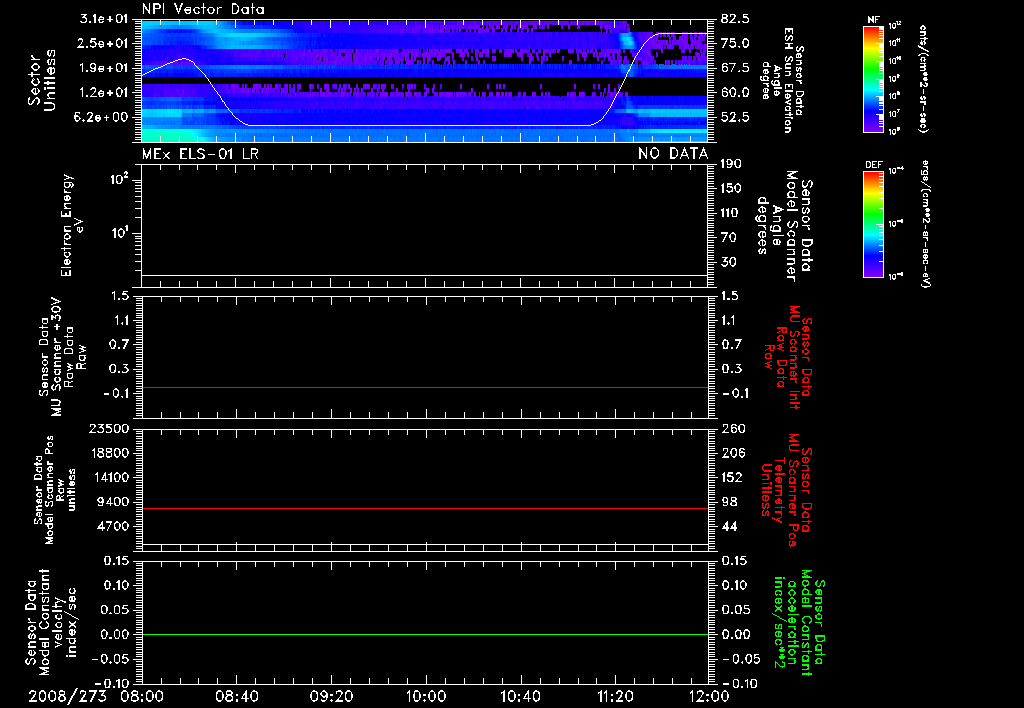Click the '110' scanner angle tick
Viewport: 1024px width, 708px height.
click(731, 213)
